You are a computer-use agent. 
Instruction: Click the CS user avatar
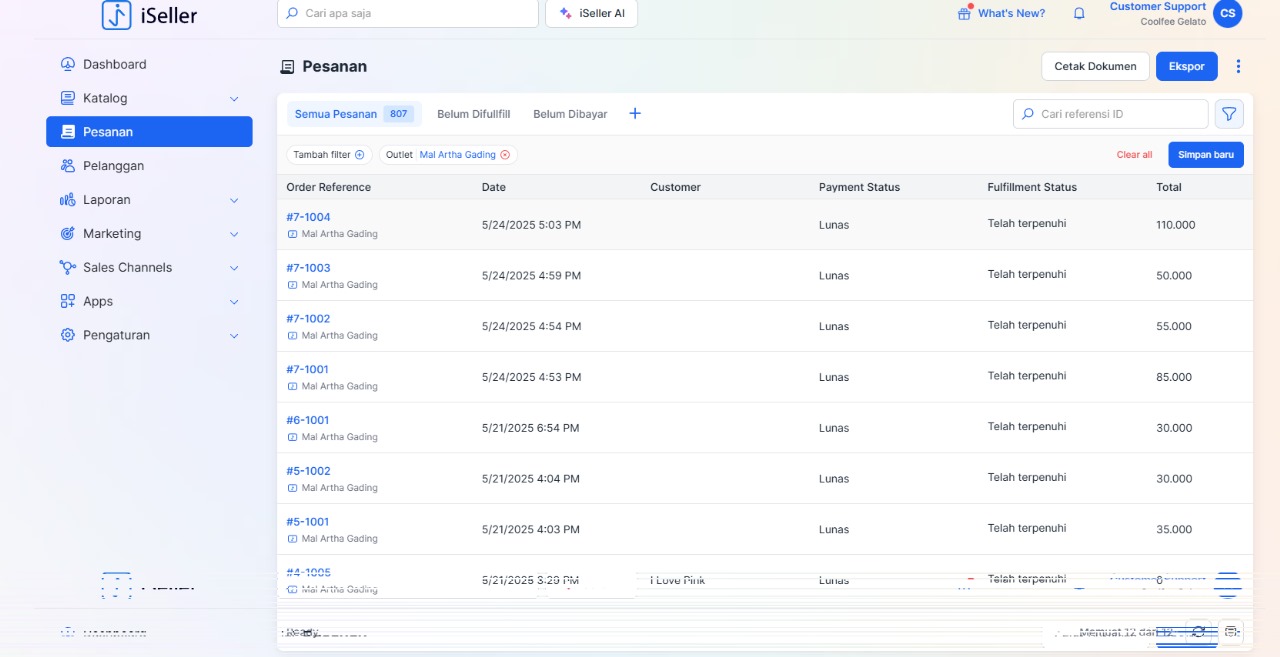[1227, 14]
